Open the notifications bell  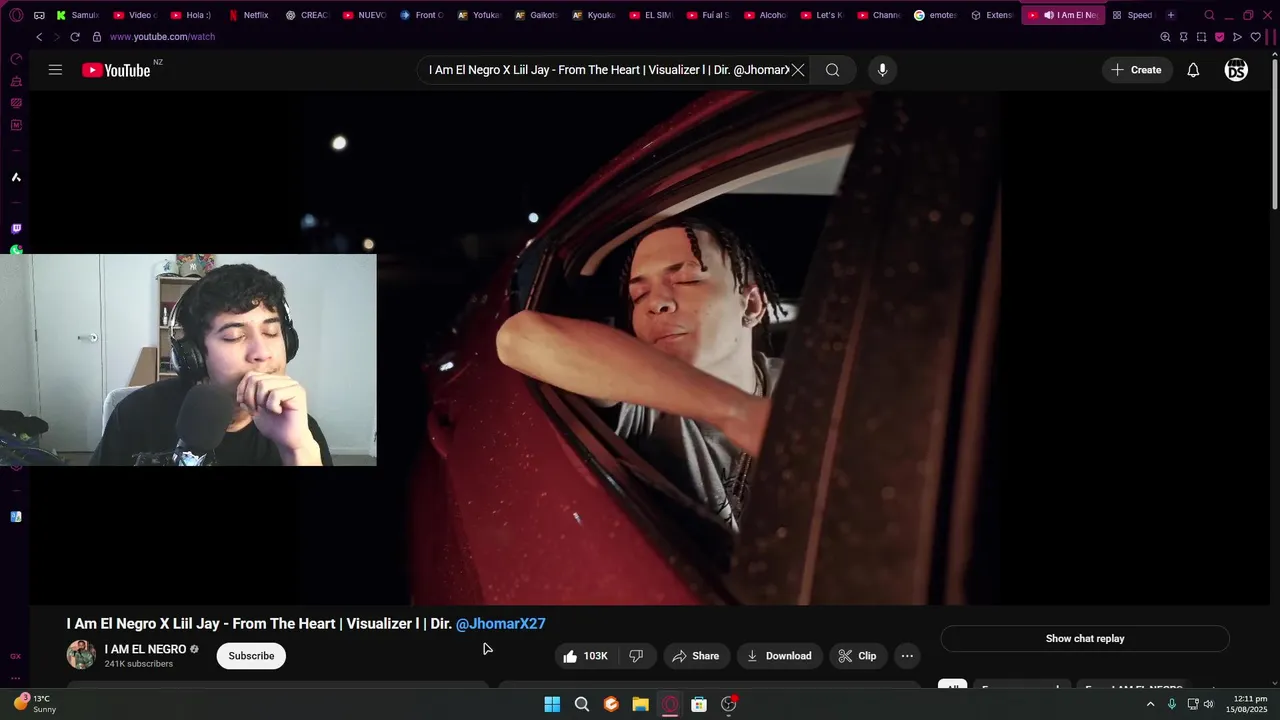coord(1193,70)
